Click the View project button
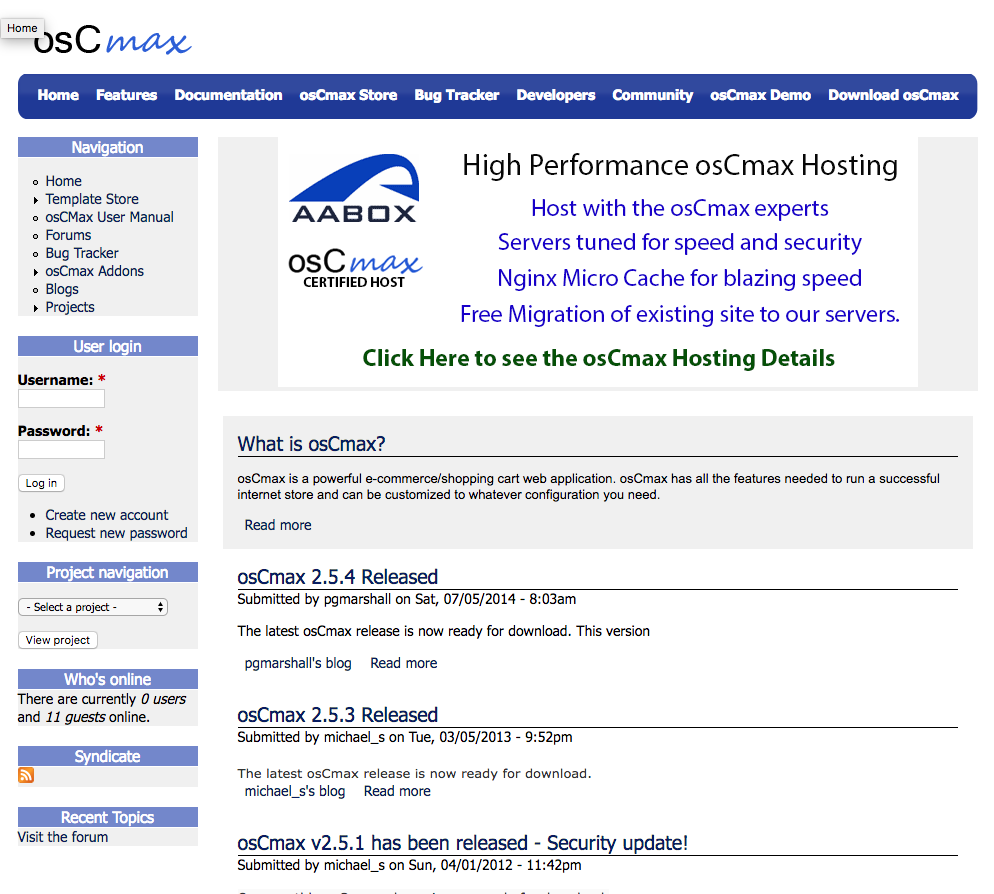The height and width of the screenshot is (894, 994). 58,640
